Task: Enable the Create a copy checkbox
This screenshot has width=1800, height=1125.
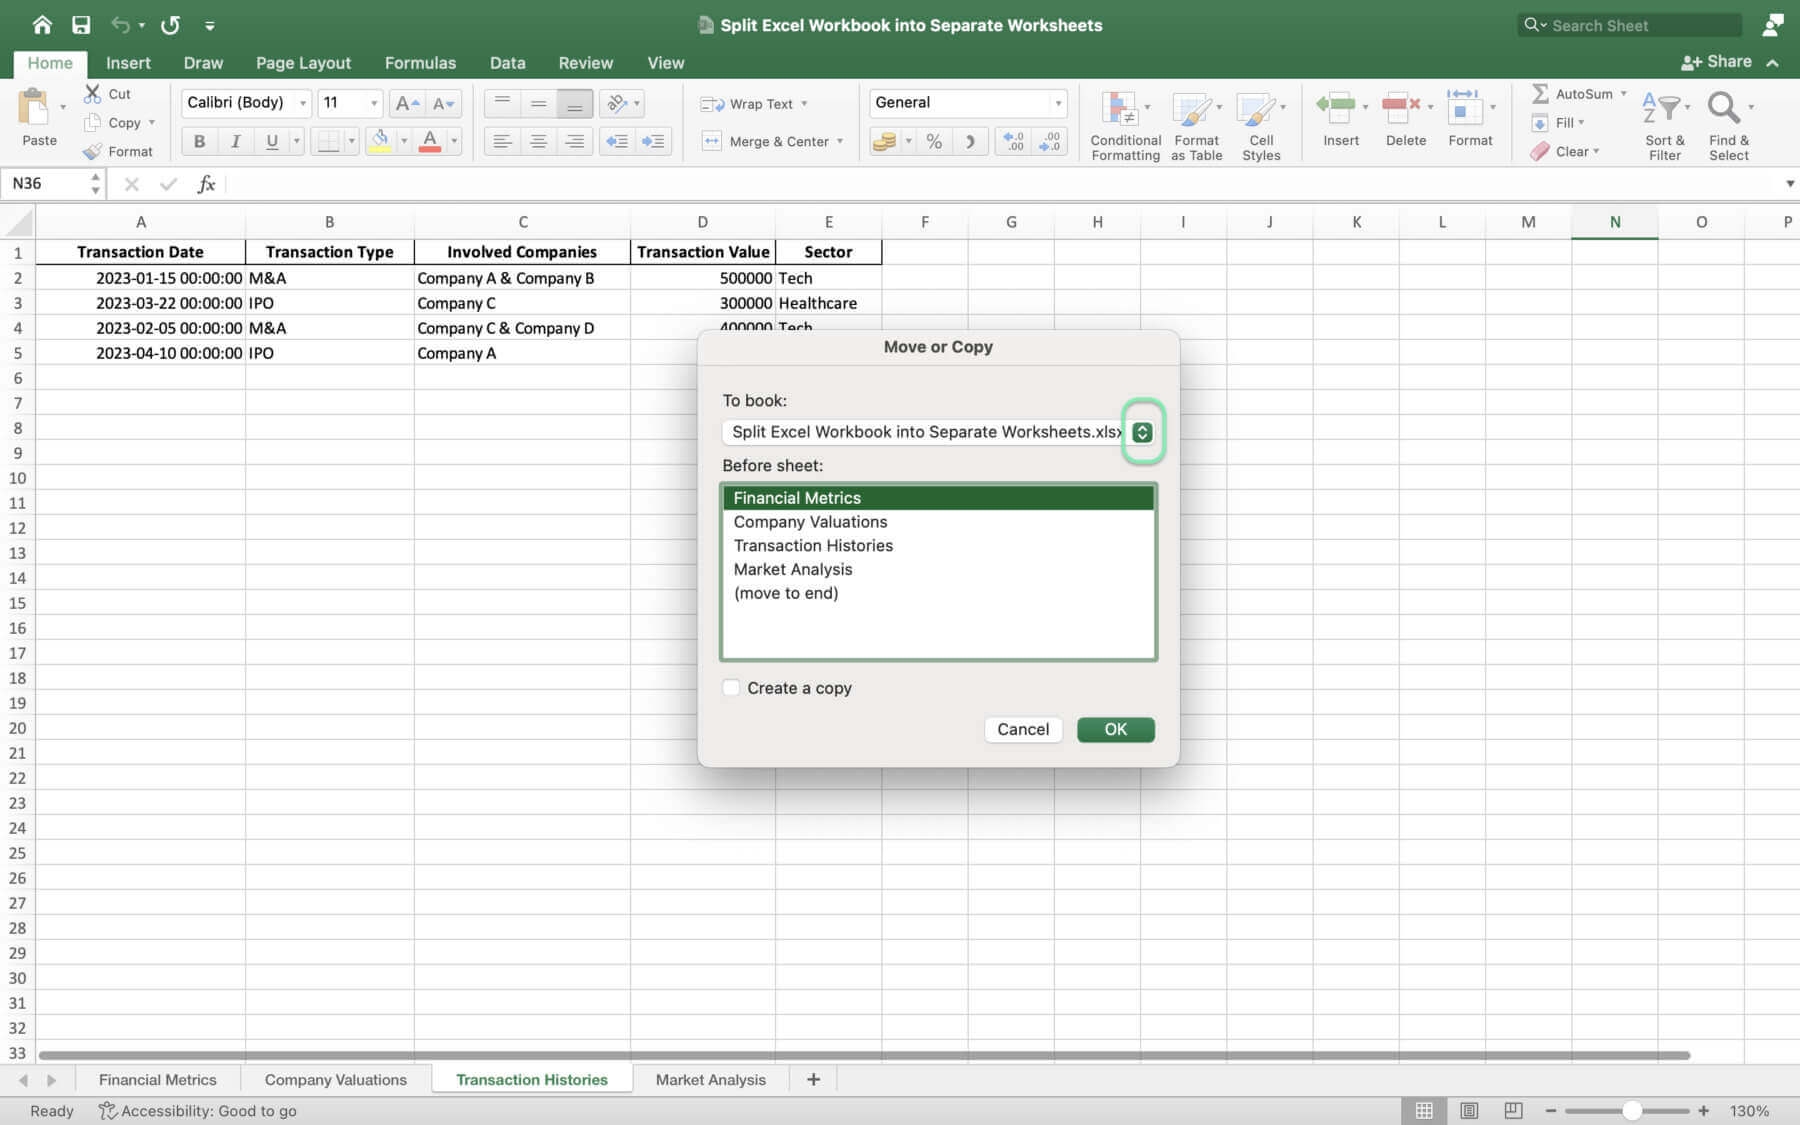Action: [732, 688]
